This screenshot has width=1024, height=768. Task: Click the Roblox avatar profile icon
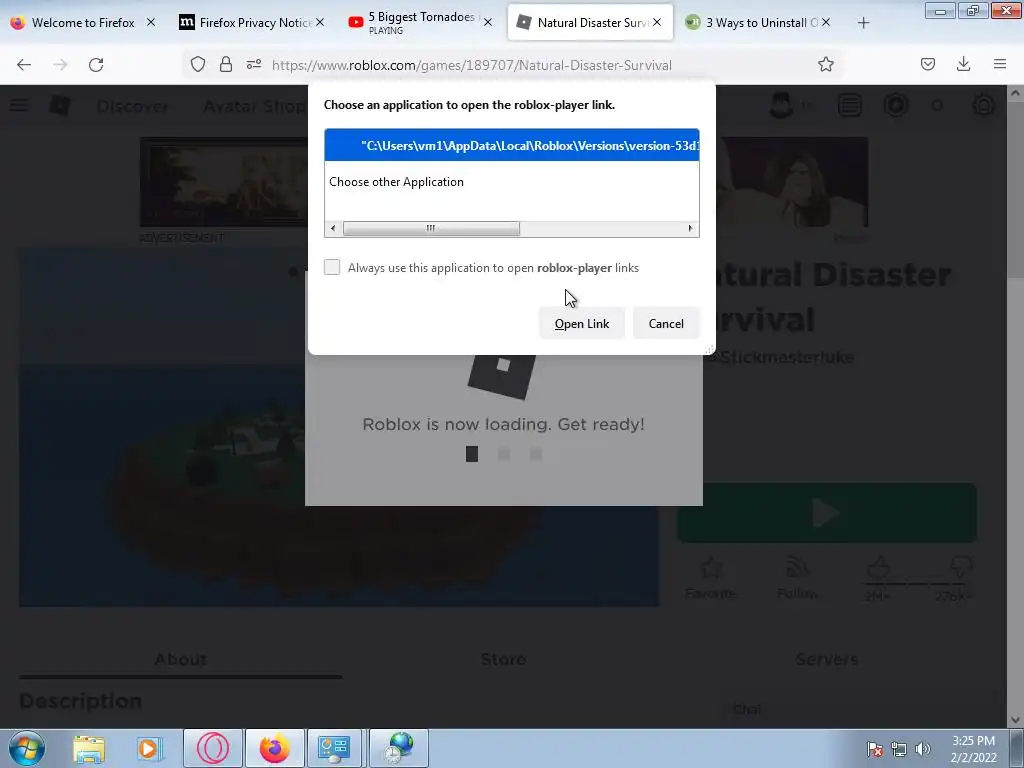[x=781, y=105]
